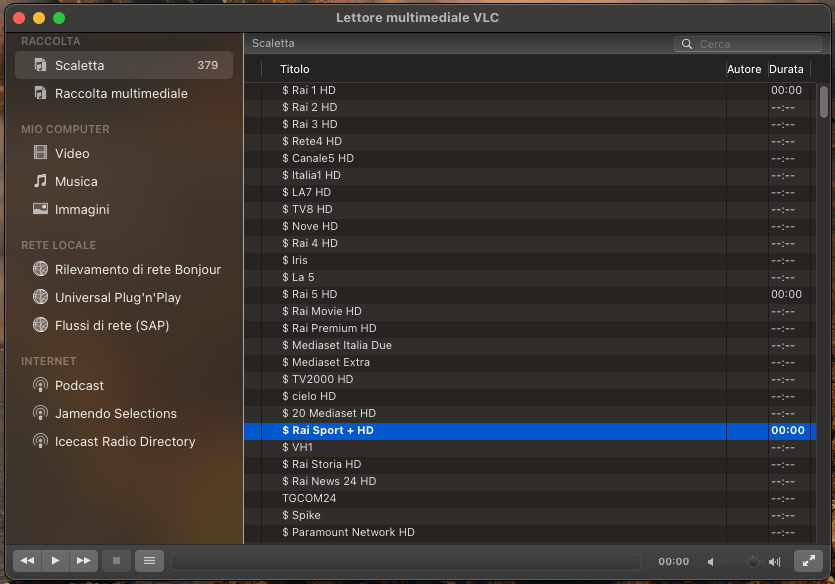Screen dimensions: 835x584
Task: Select the '$ Rai Movie HD' row
Action: 530,311
